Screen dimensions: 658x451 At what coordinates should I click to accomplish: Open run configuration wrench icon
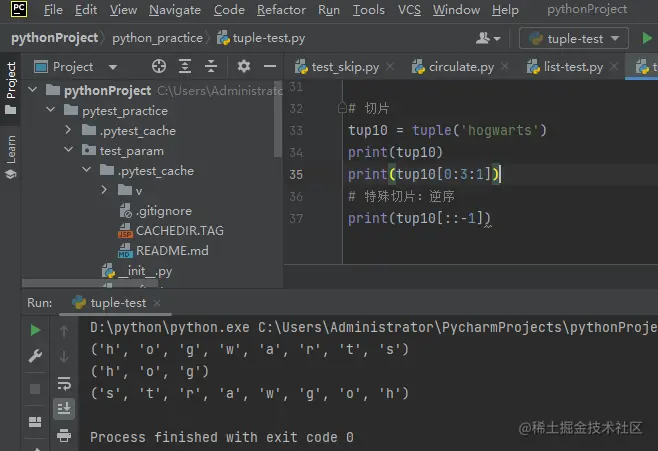[35, 356]
